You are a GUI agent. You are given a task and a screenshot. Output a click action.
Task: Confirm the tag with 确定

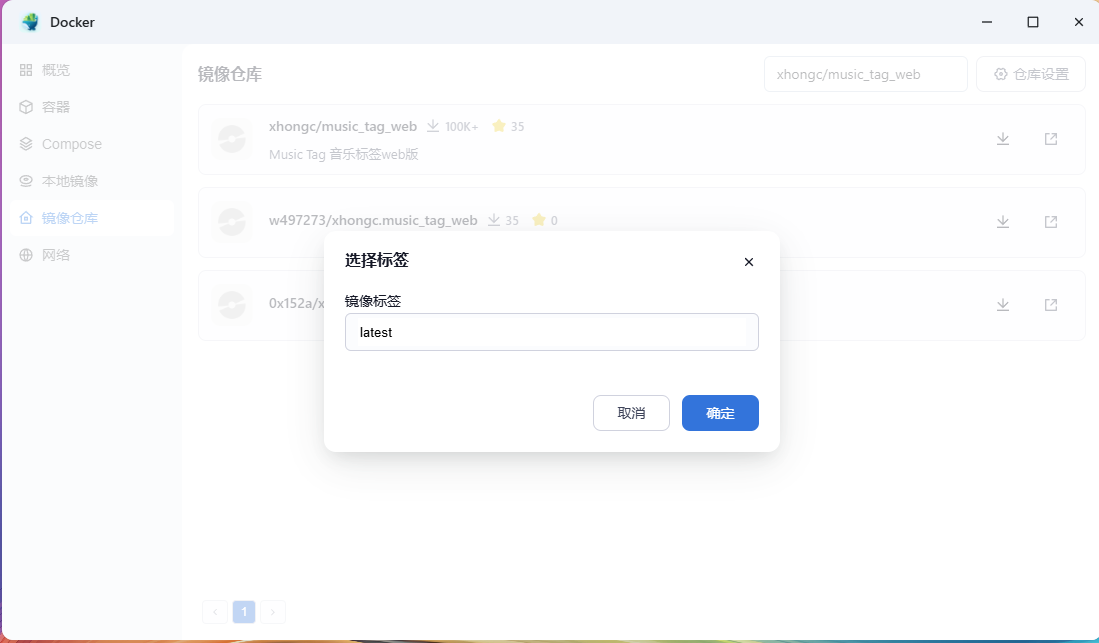(721, 413)
